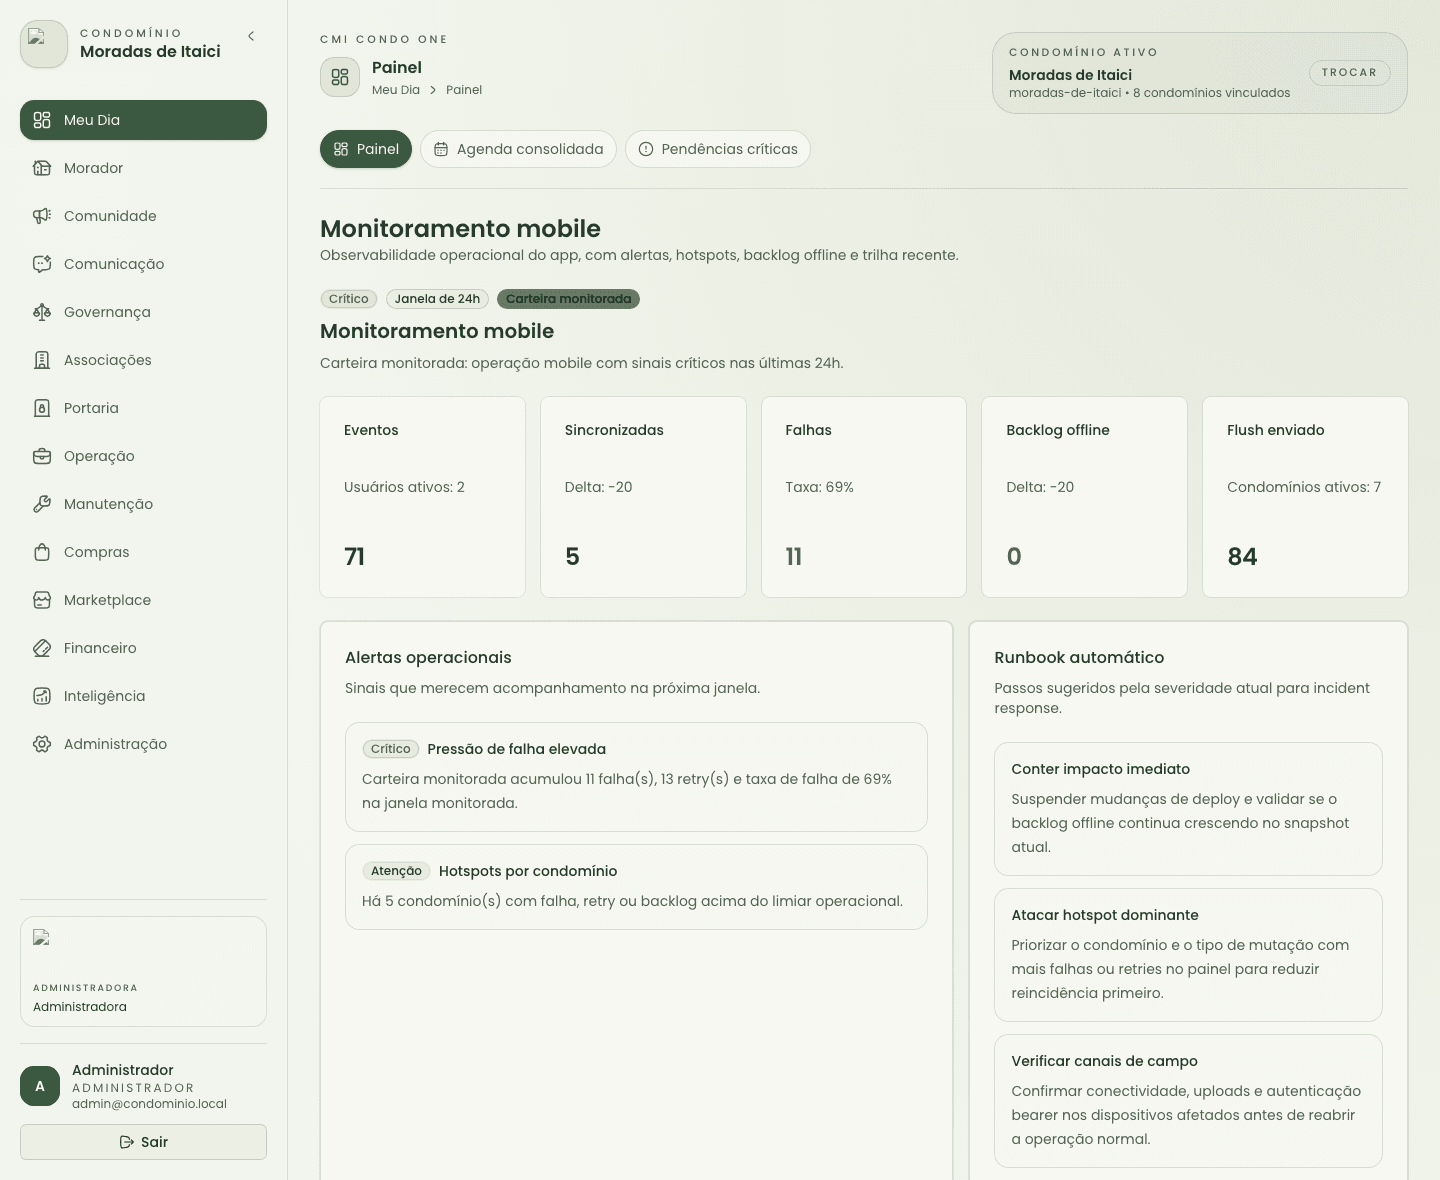Screen dimensions: 1440x1180
Task: Click the Administração gear icon
Action: [42, 744]
